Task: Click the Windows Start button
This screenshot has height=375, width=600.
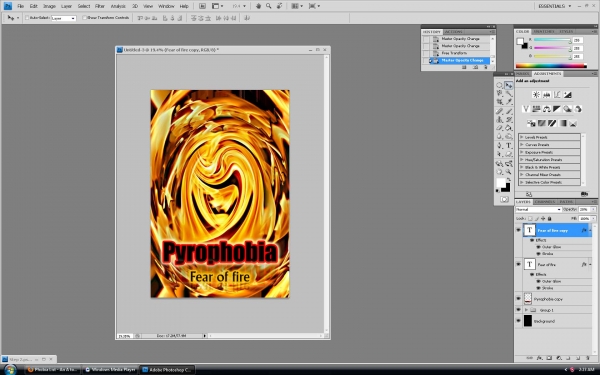Action: [x=10, y=370]
